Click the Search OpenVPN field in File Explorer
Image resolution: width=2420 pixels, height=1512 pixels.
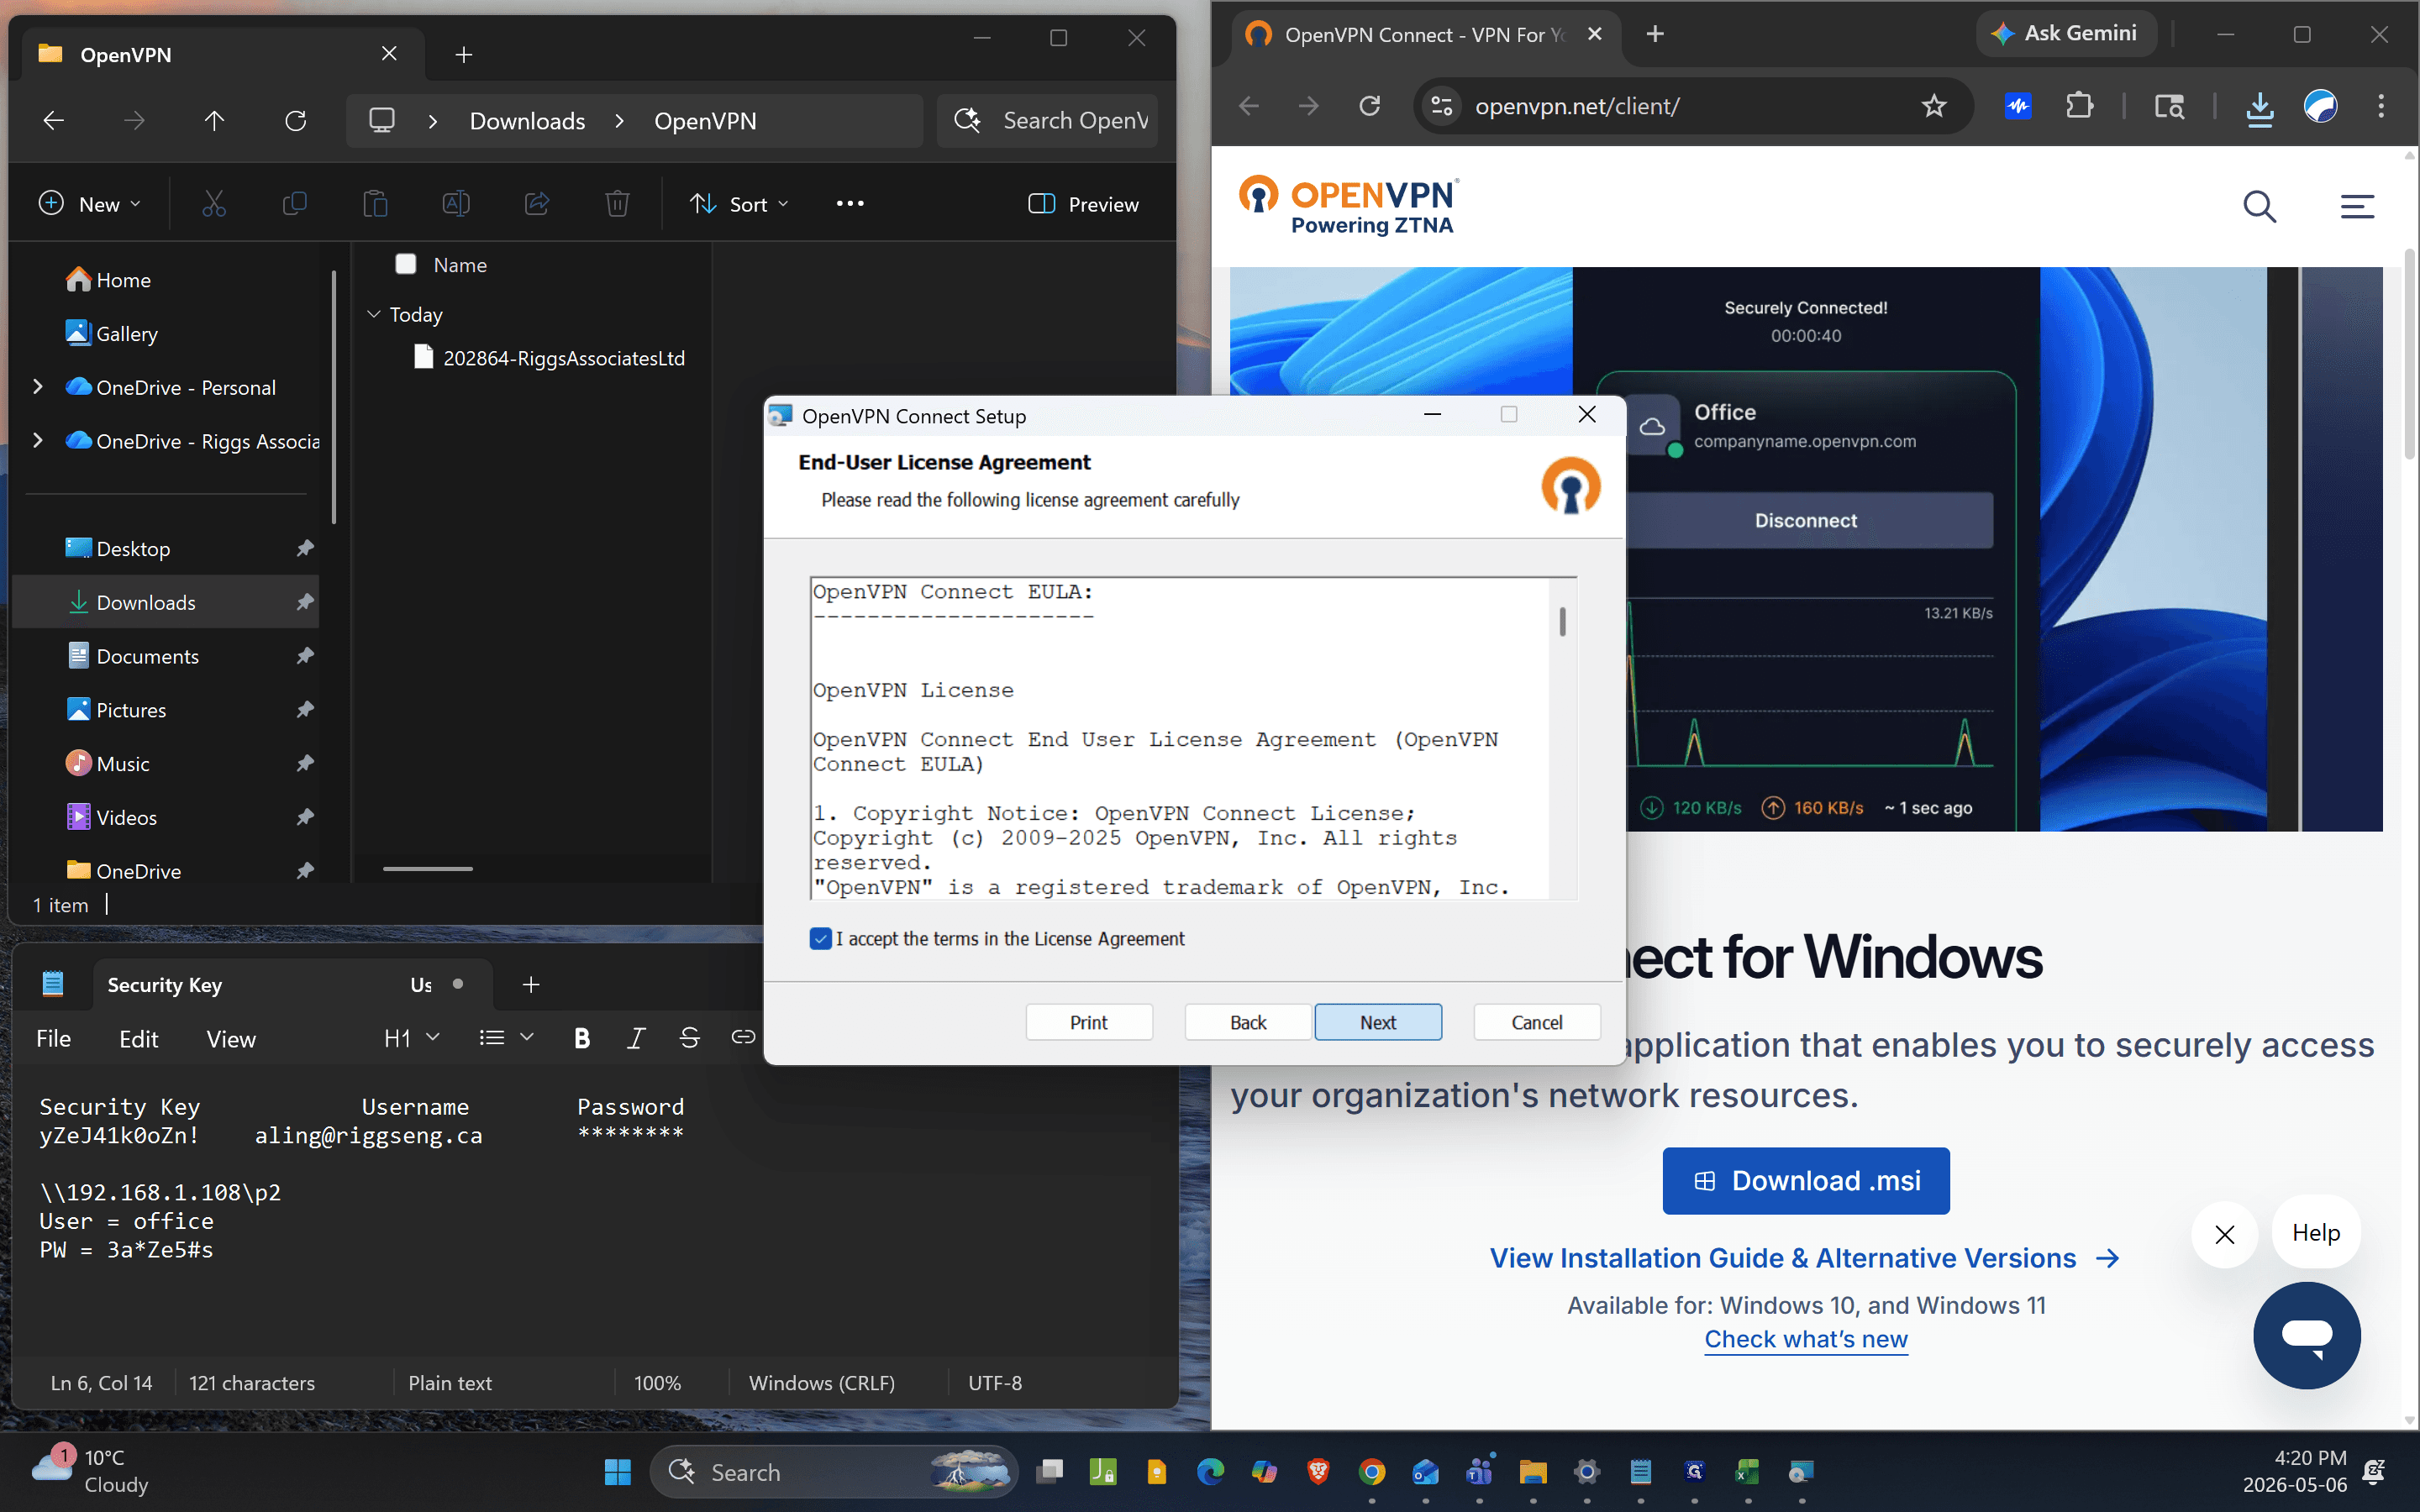coord(1048,121)
